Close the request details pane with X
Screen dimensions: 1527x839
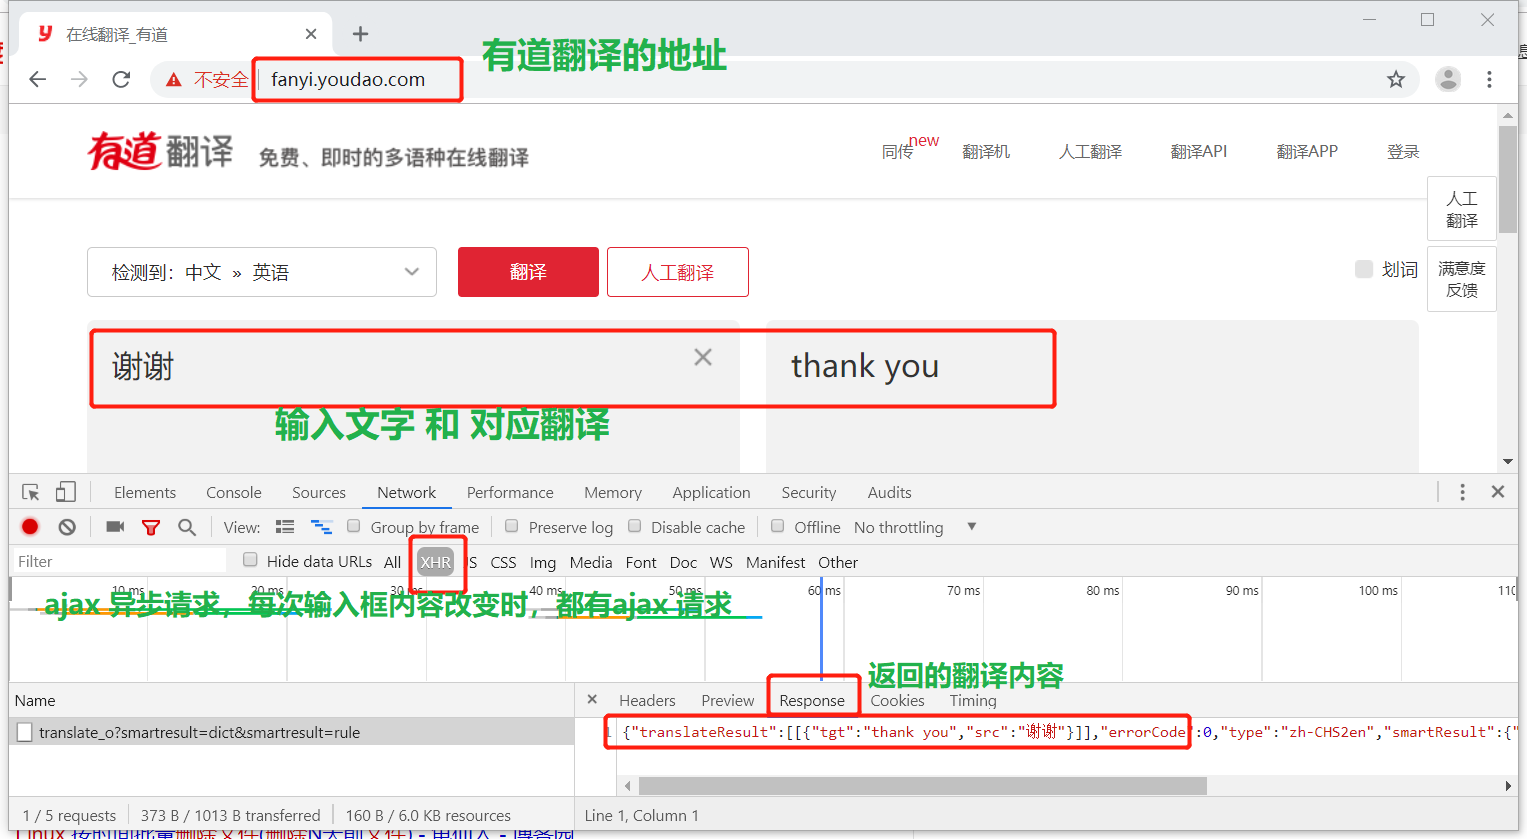coord(592,700)
